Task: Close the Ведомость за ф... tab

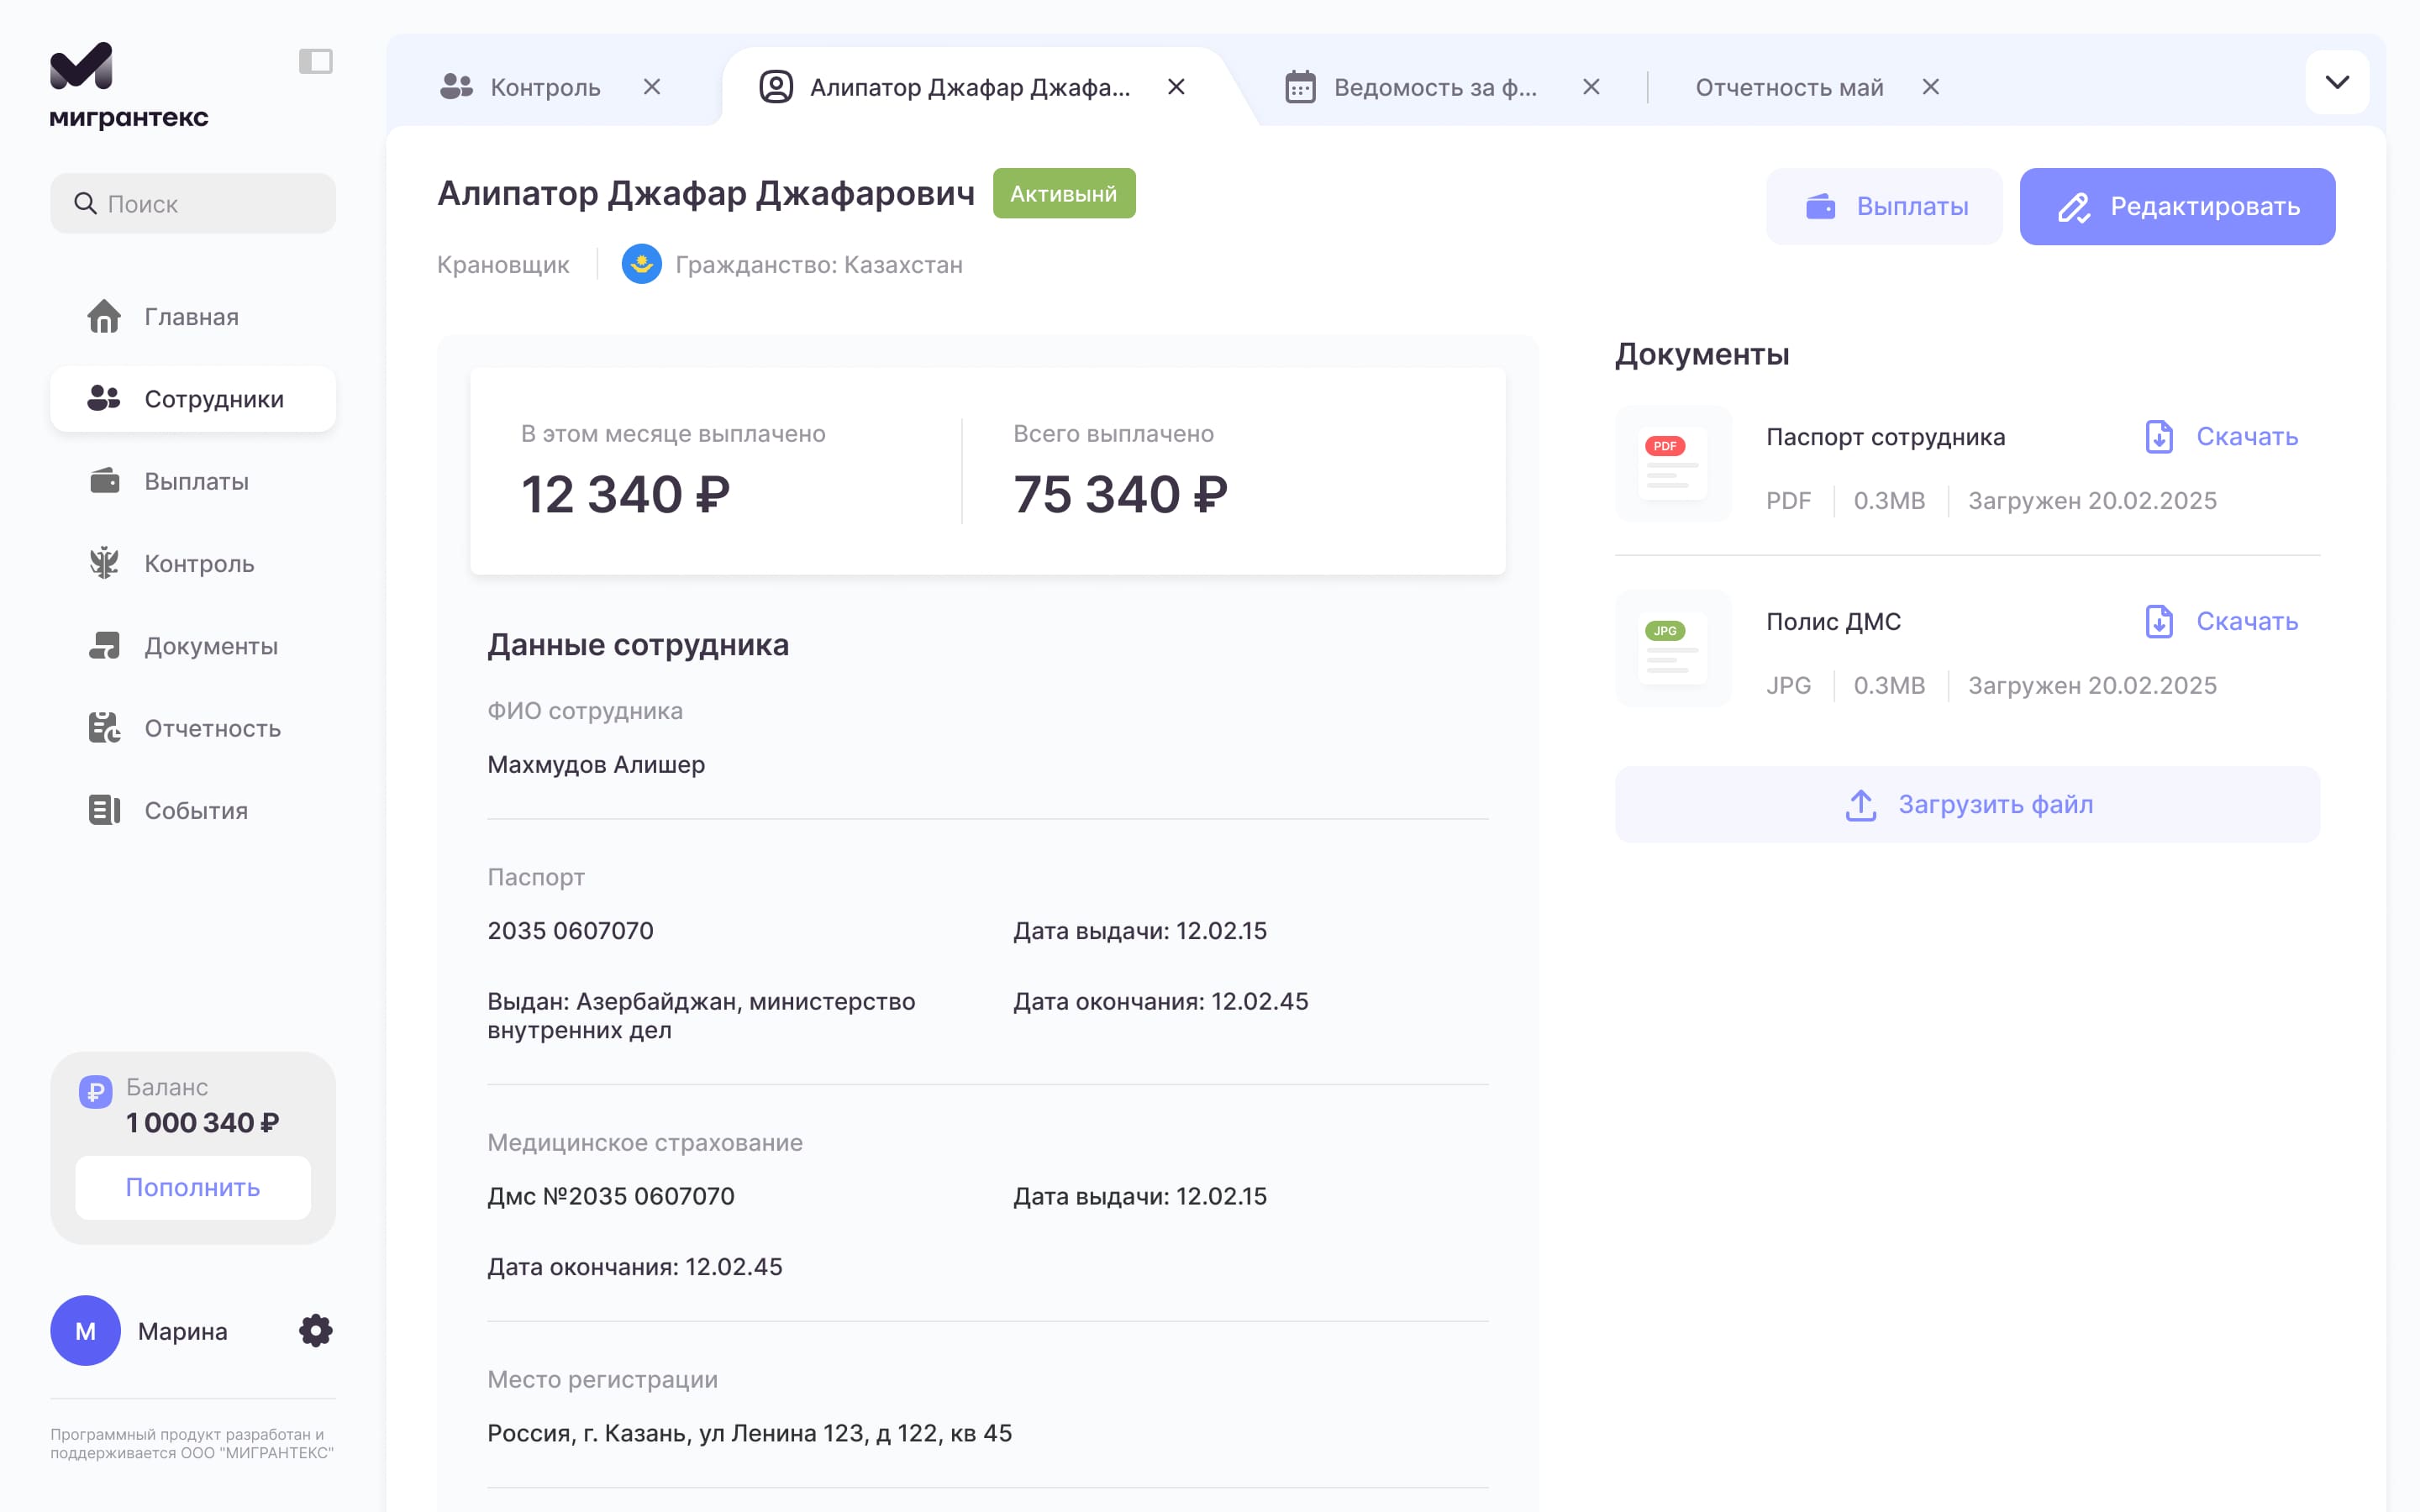Action: [1591, 88]
